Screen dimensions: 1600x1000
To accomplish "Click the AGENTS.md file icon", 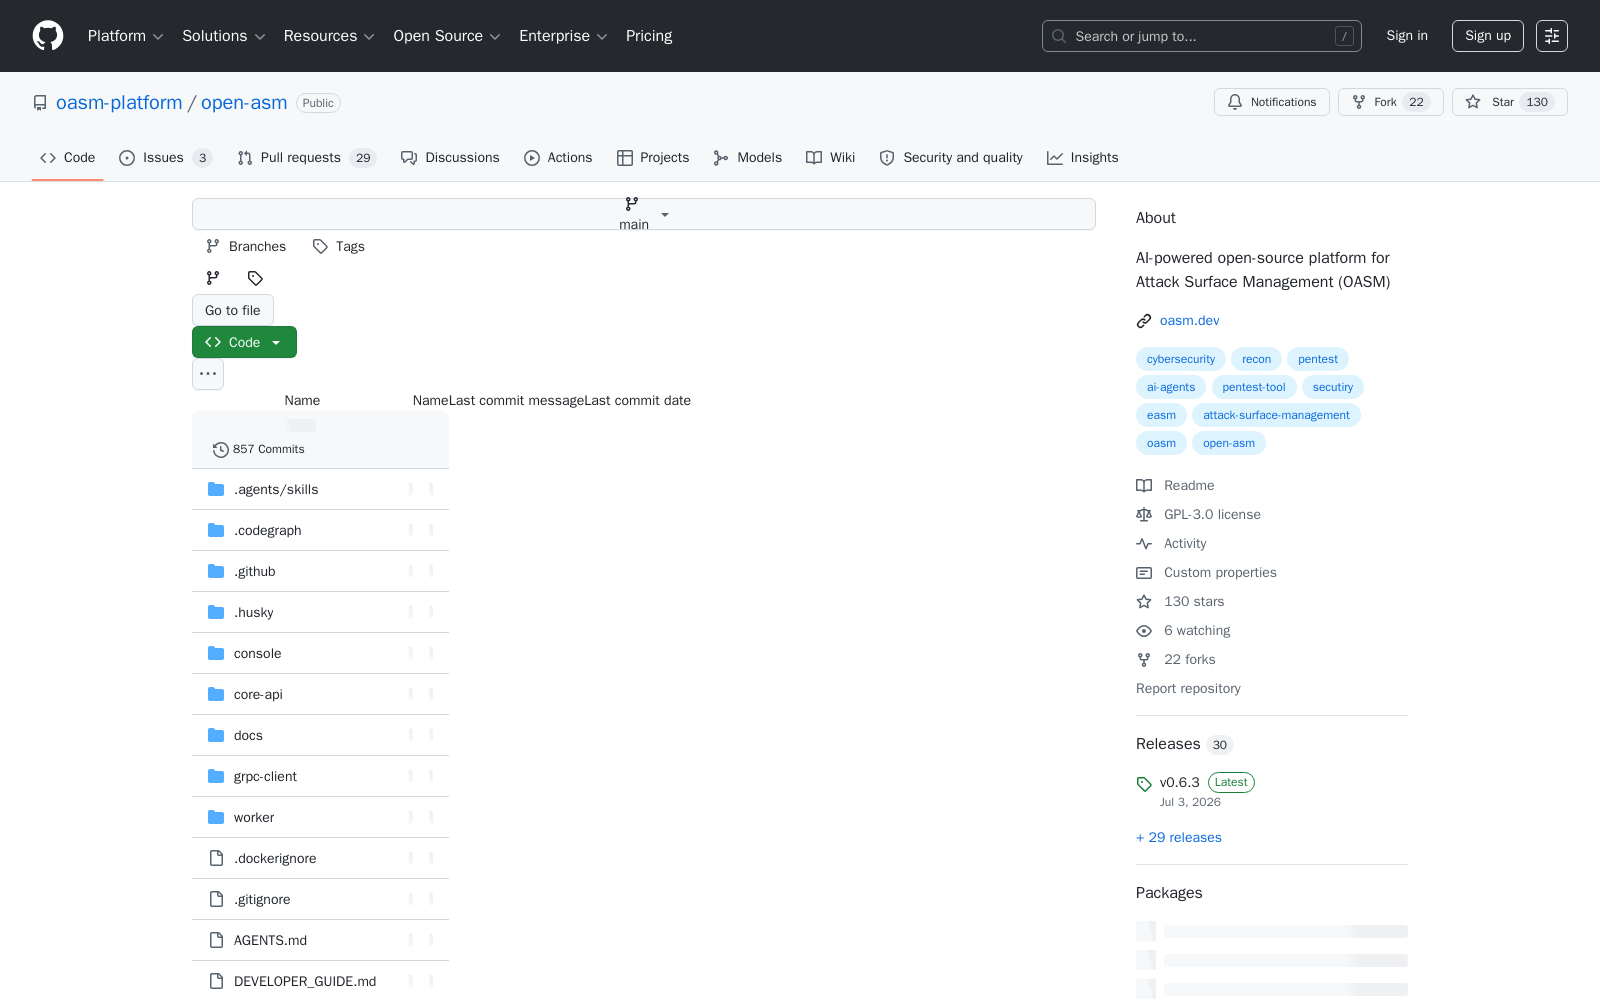I will coord(216,940).
